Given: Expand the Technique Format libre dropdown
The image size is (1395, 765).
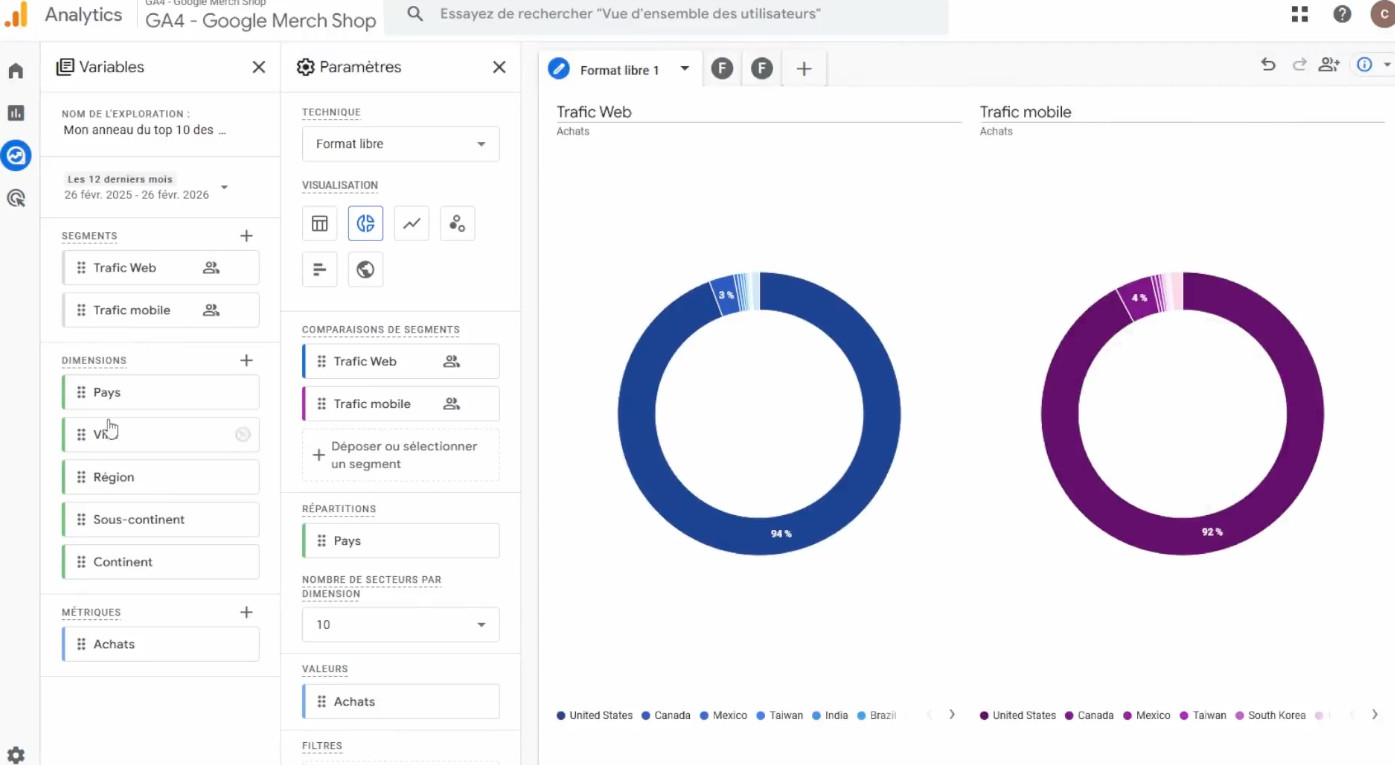Looking at the screenshot, I should pyautogui.click(x=401, y=144).
